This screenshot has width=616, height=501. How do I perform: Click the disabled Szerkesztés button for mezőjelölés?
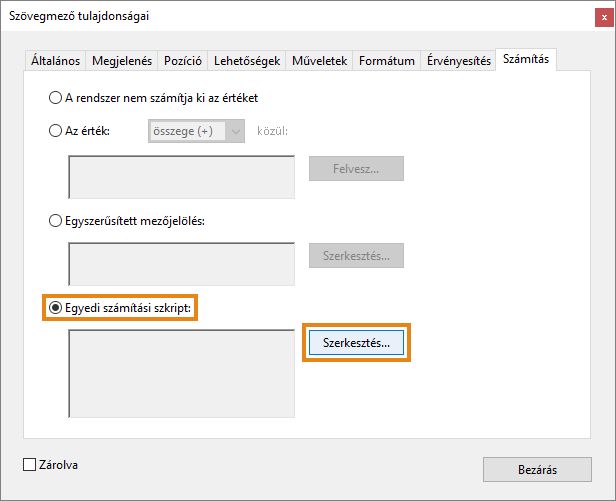click(356, 256)
